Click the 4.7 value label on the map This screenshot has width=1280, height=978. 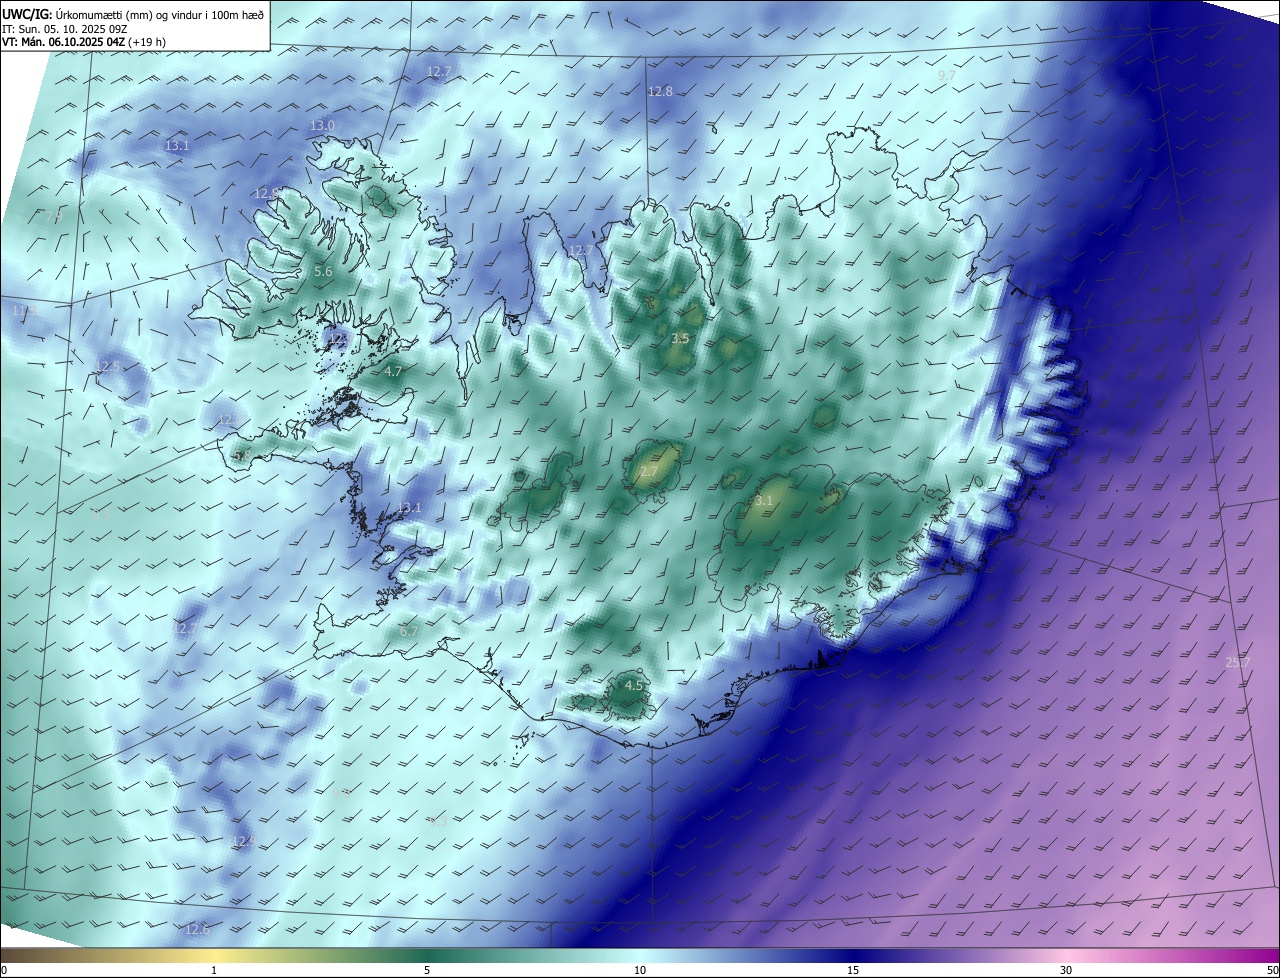coord(393,370)
